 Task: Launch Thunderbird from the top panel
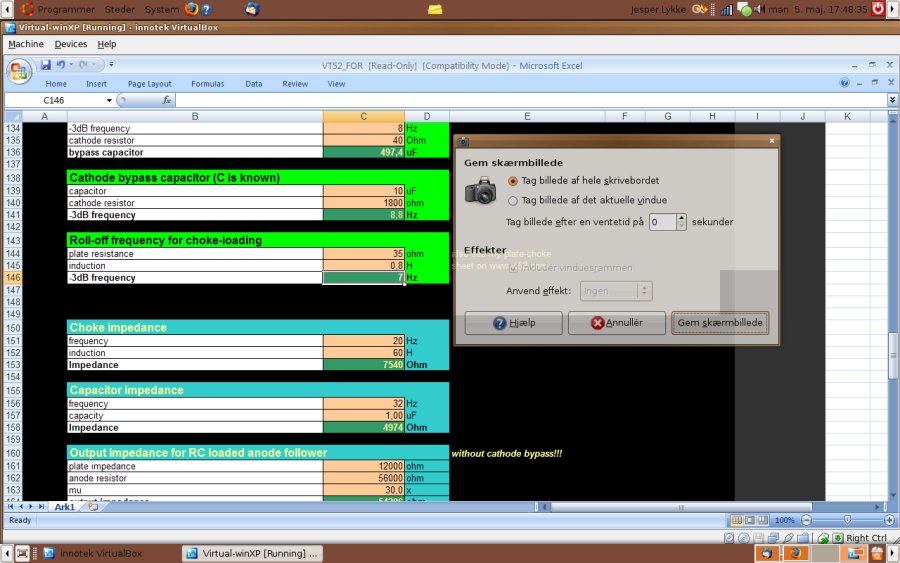252,9
